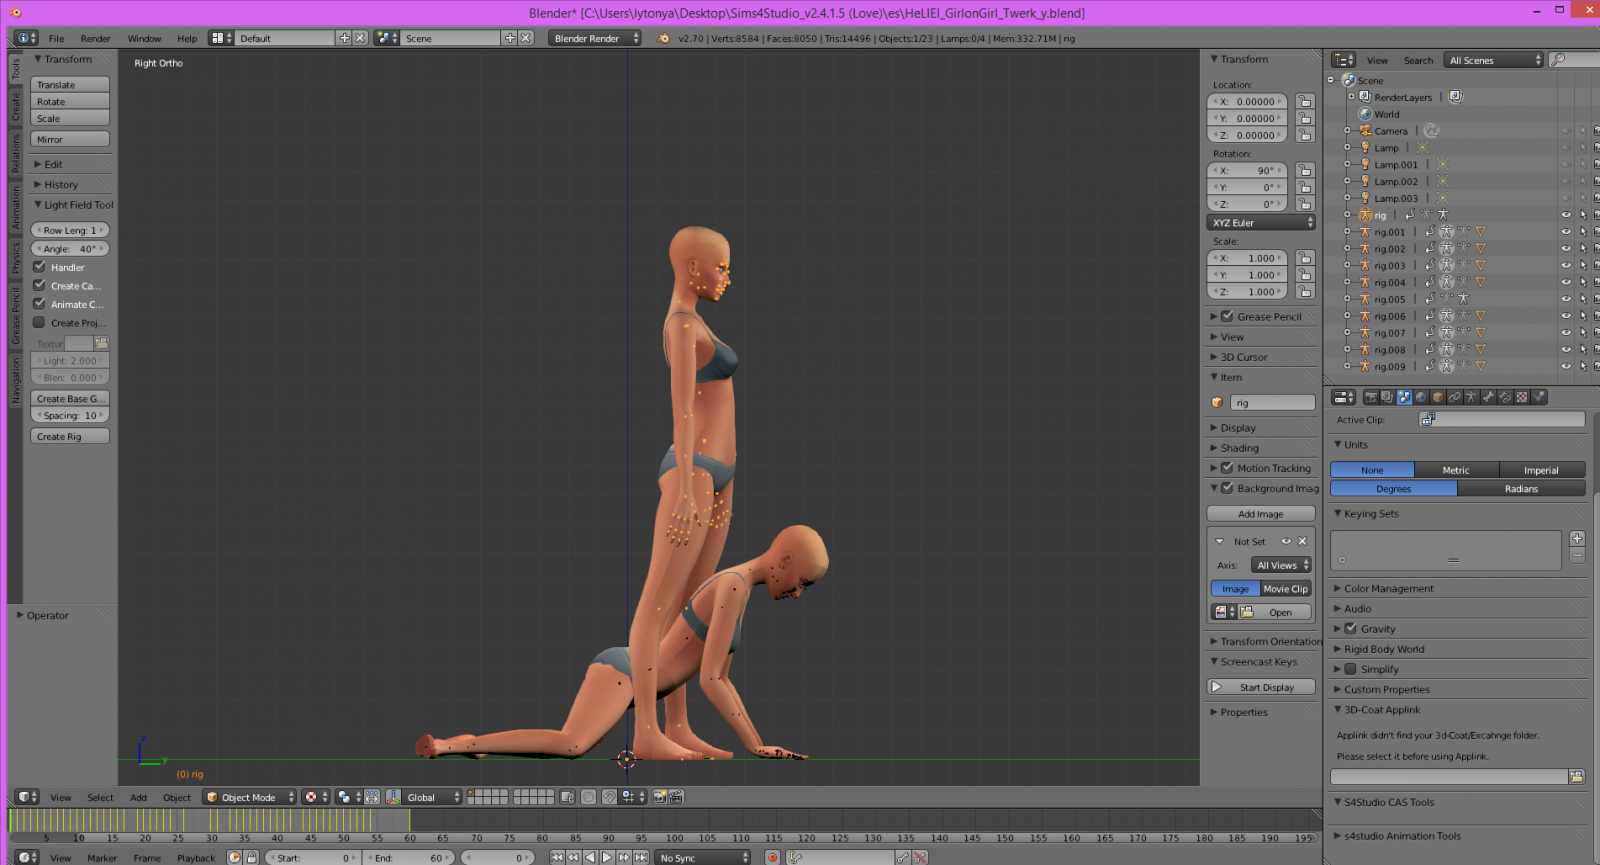Viewport: 1600px width, 865px height.
Task: Toggle the Create Ca... checkbox
Action: point(39,285)
